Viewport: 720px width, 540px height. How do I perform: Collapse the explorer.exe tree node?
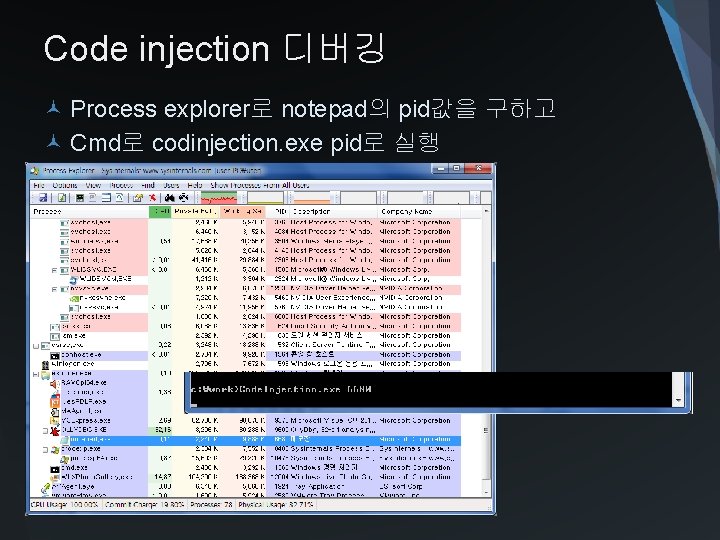[36, 374]
